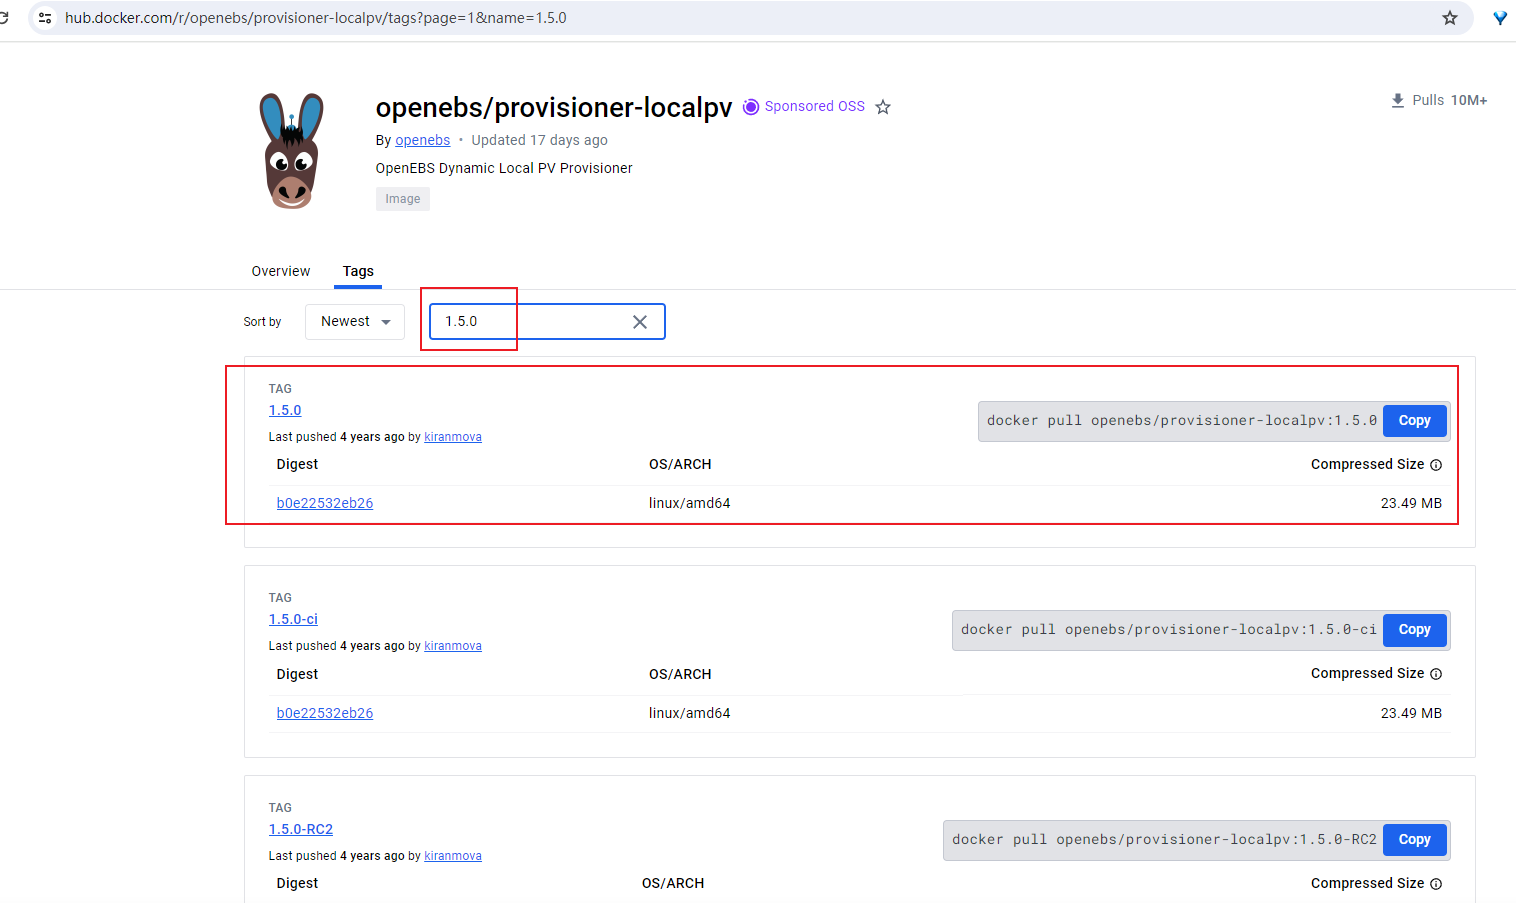Screen dimensions: 1516x903
Task: Open digest b0e22532eb26 under tag 1.5.0
Action: coord(325,503)
